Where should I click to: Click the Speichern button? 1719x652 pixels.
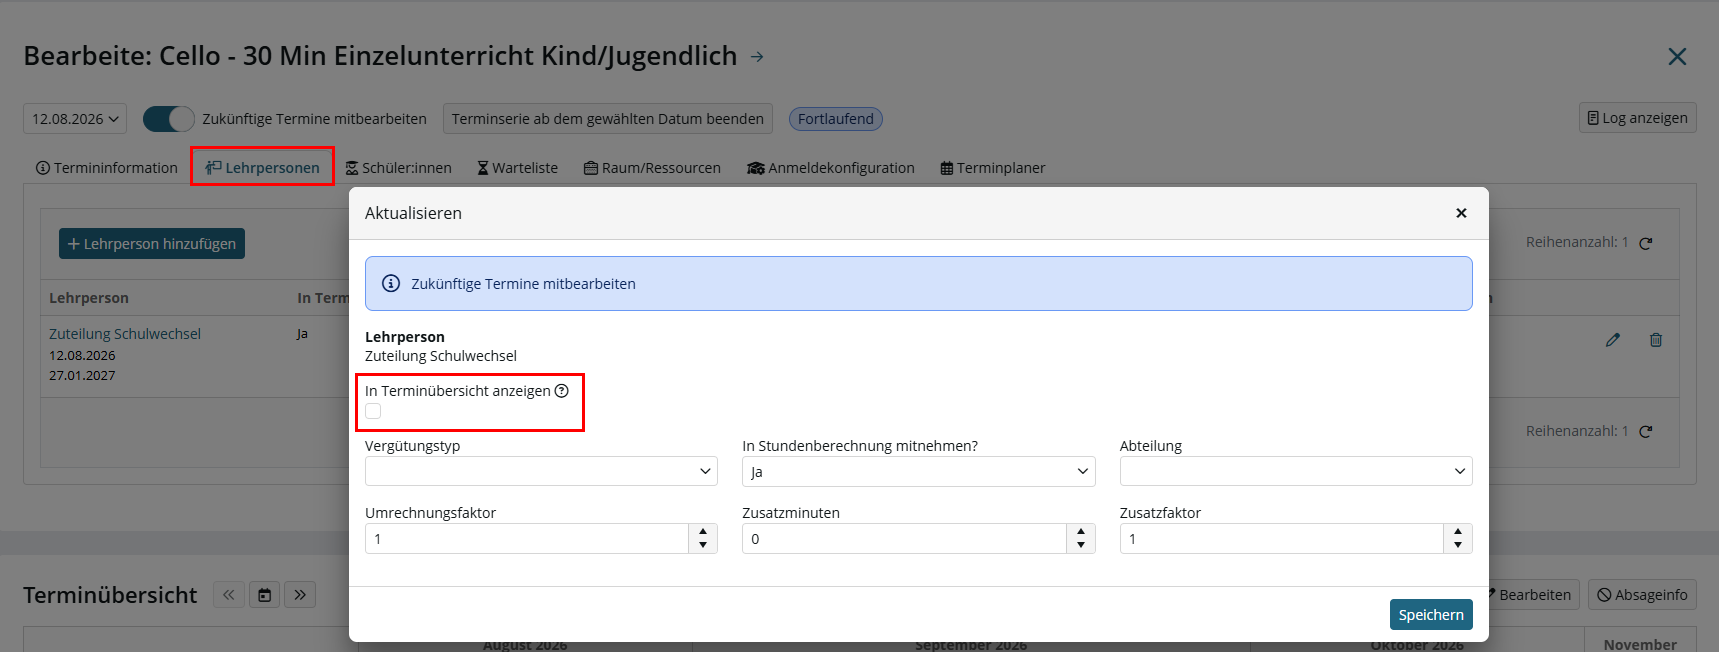pos(1431,615)
